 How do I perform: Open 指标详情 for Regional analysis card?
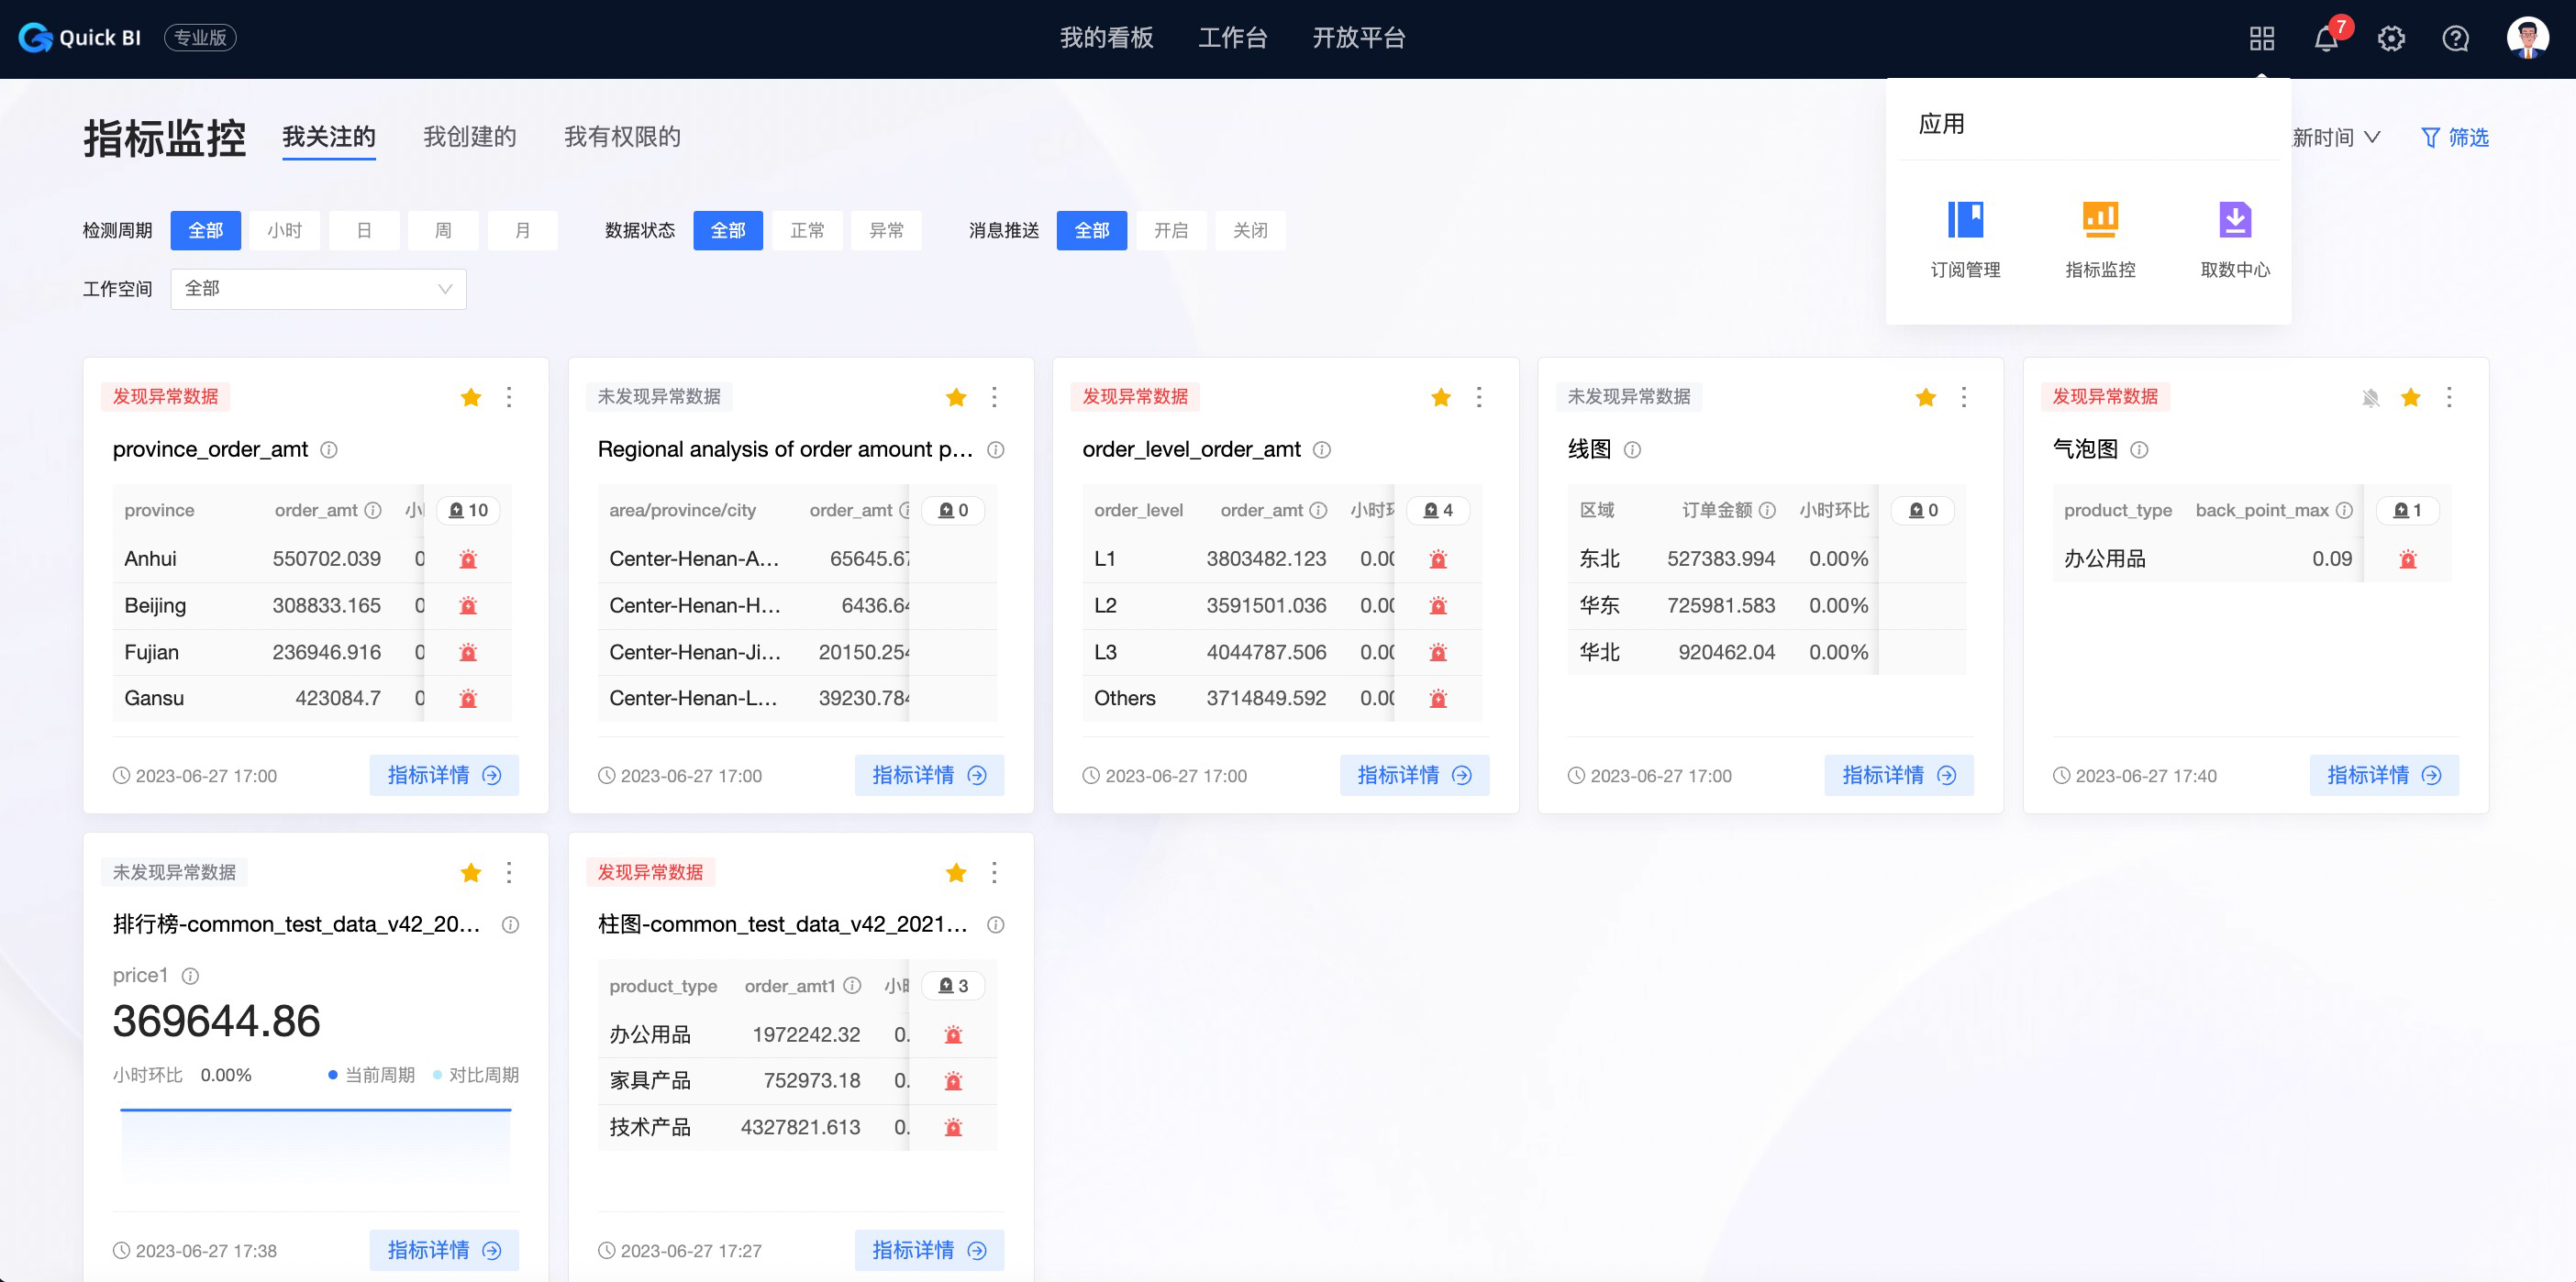(929, 775)
